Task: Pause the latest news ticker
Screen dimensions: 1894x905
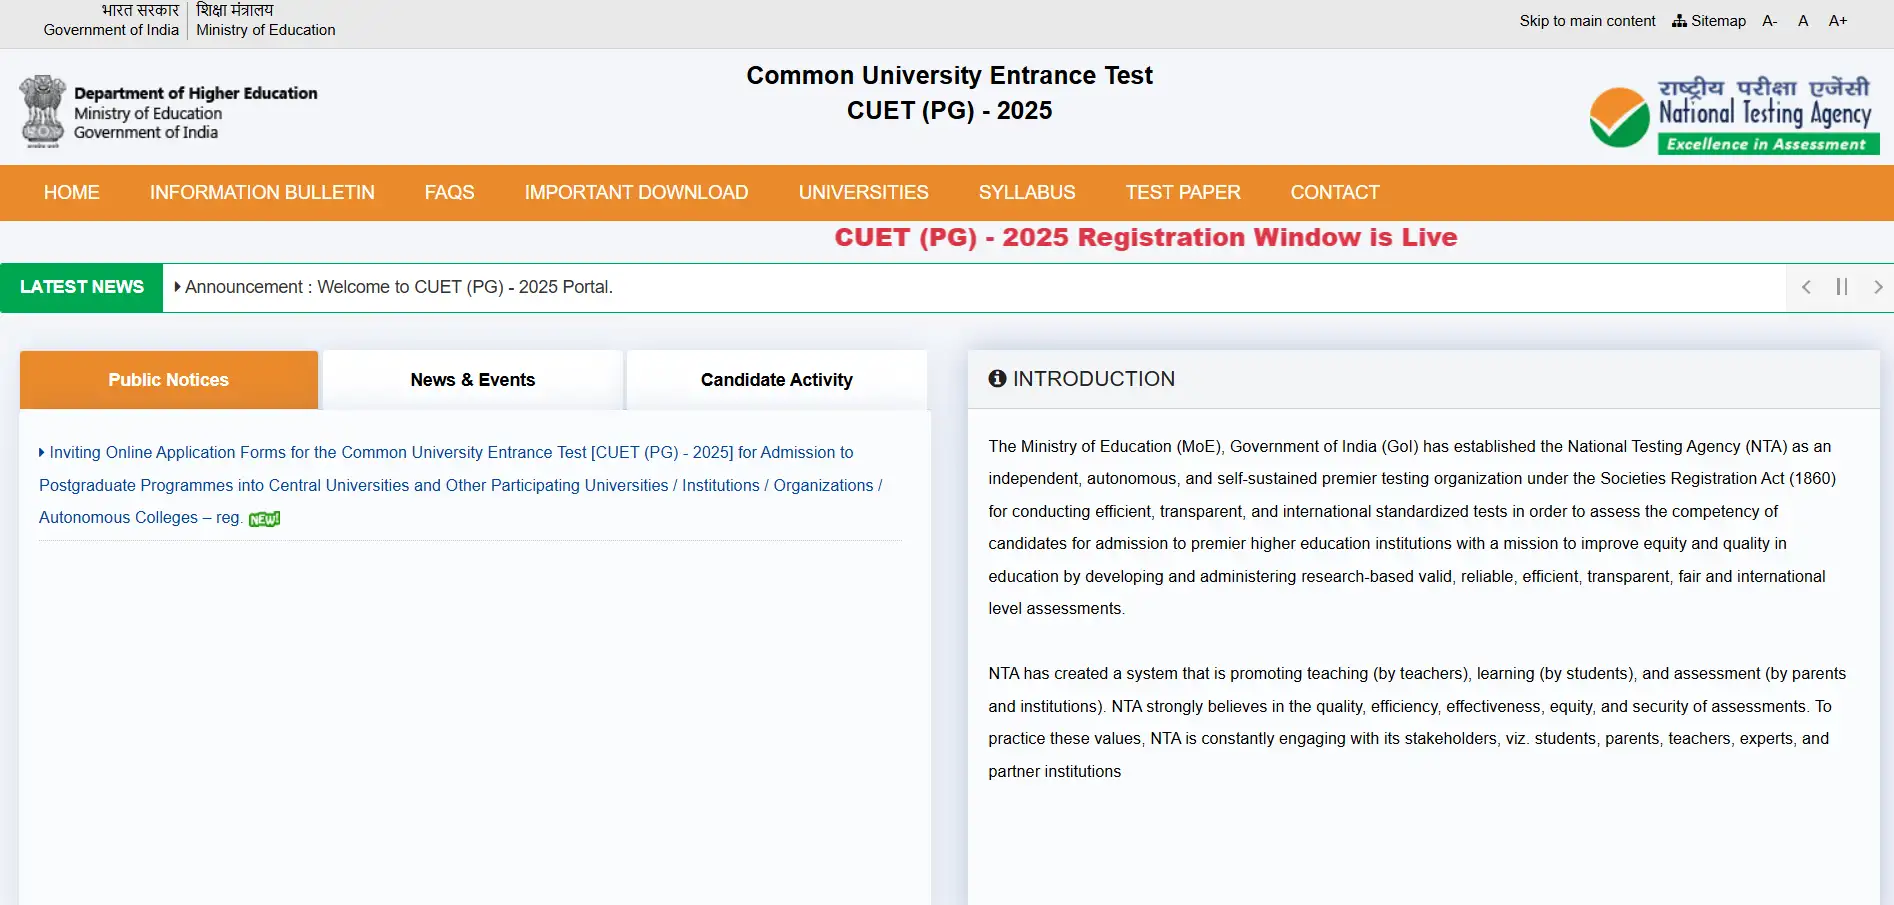Action: (1842, 287)
